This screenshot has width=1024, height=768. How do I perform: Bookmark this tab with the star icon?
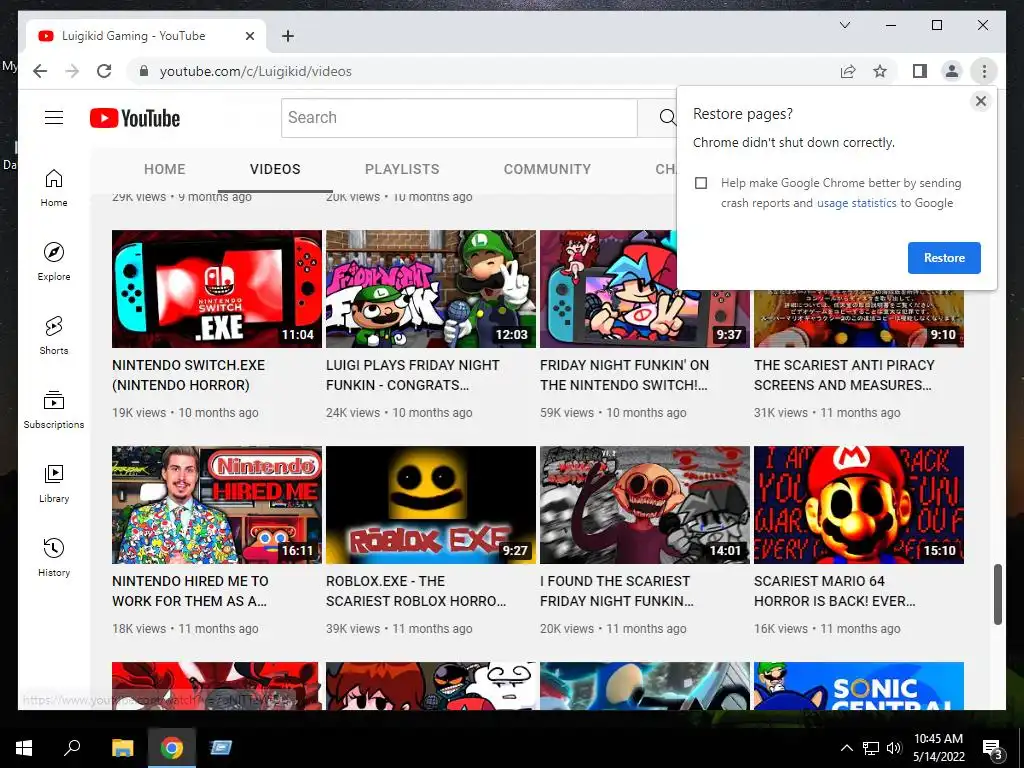coord(880,71)
